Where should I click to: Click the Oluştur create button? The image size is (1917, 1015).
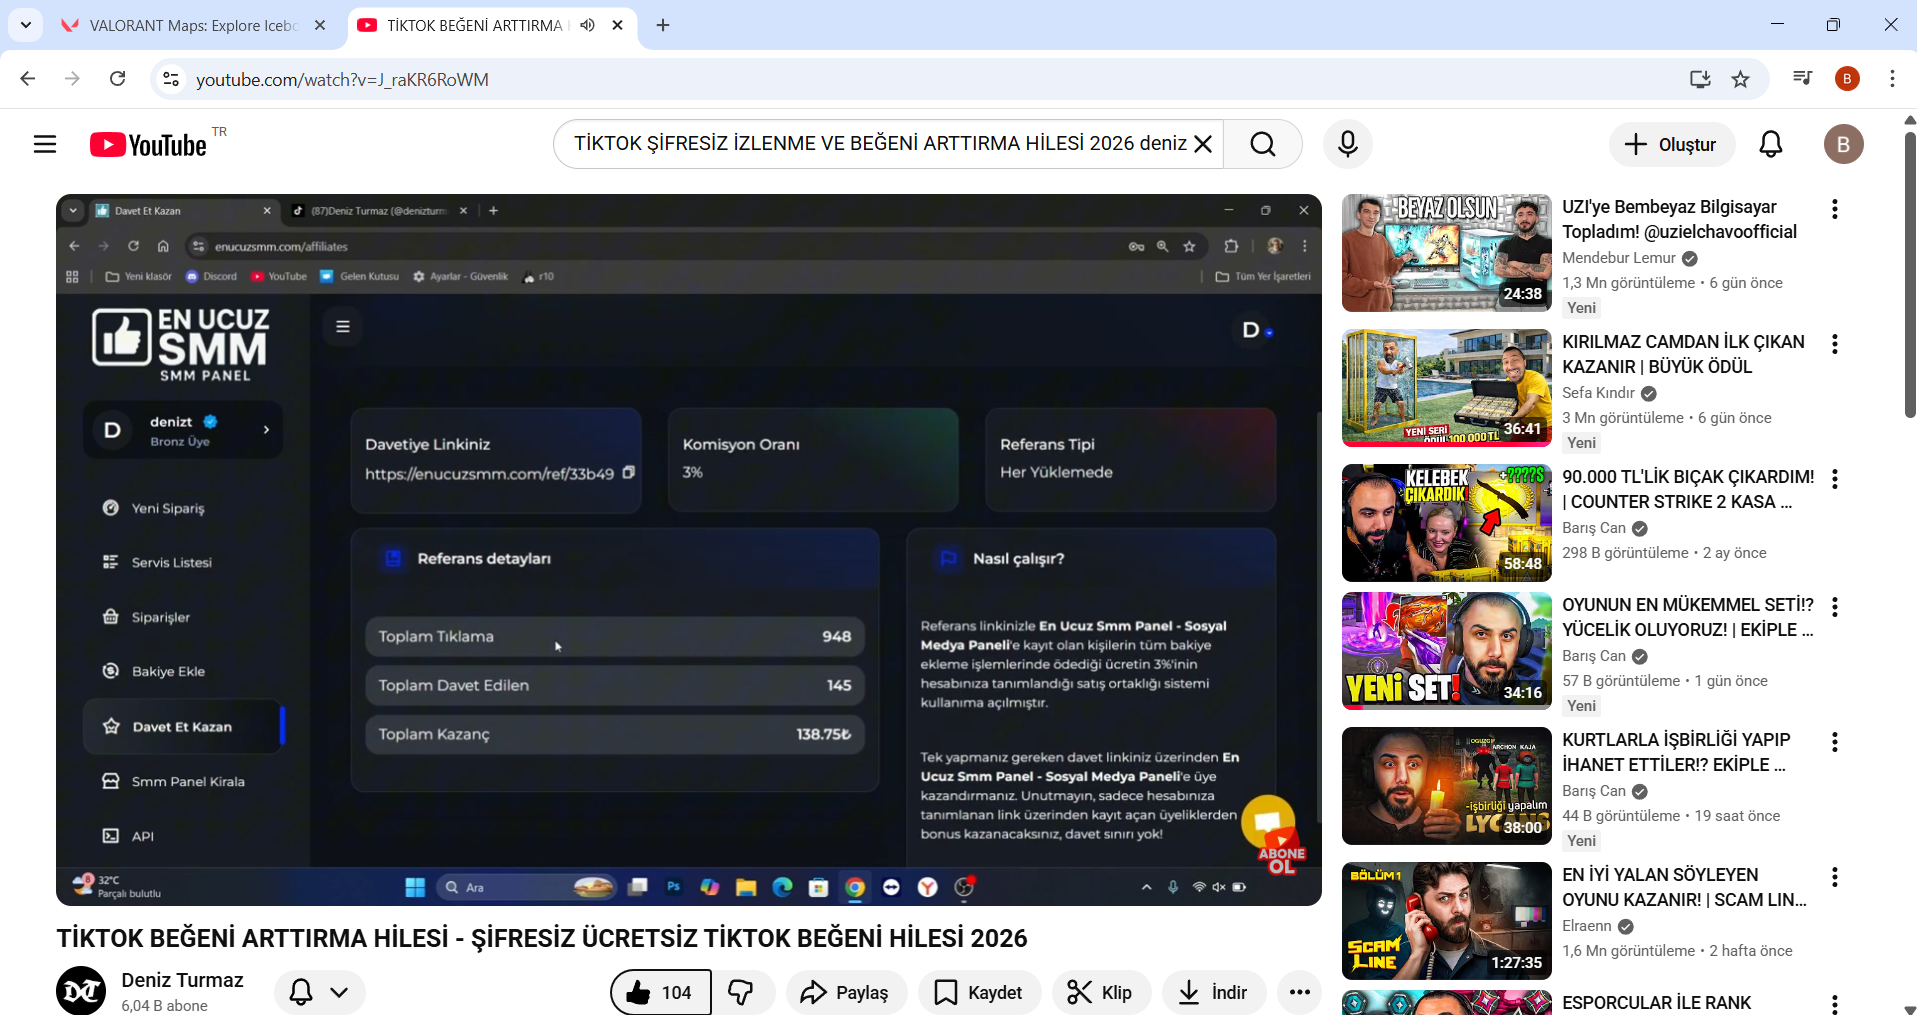[1670, 144]
